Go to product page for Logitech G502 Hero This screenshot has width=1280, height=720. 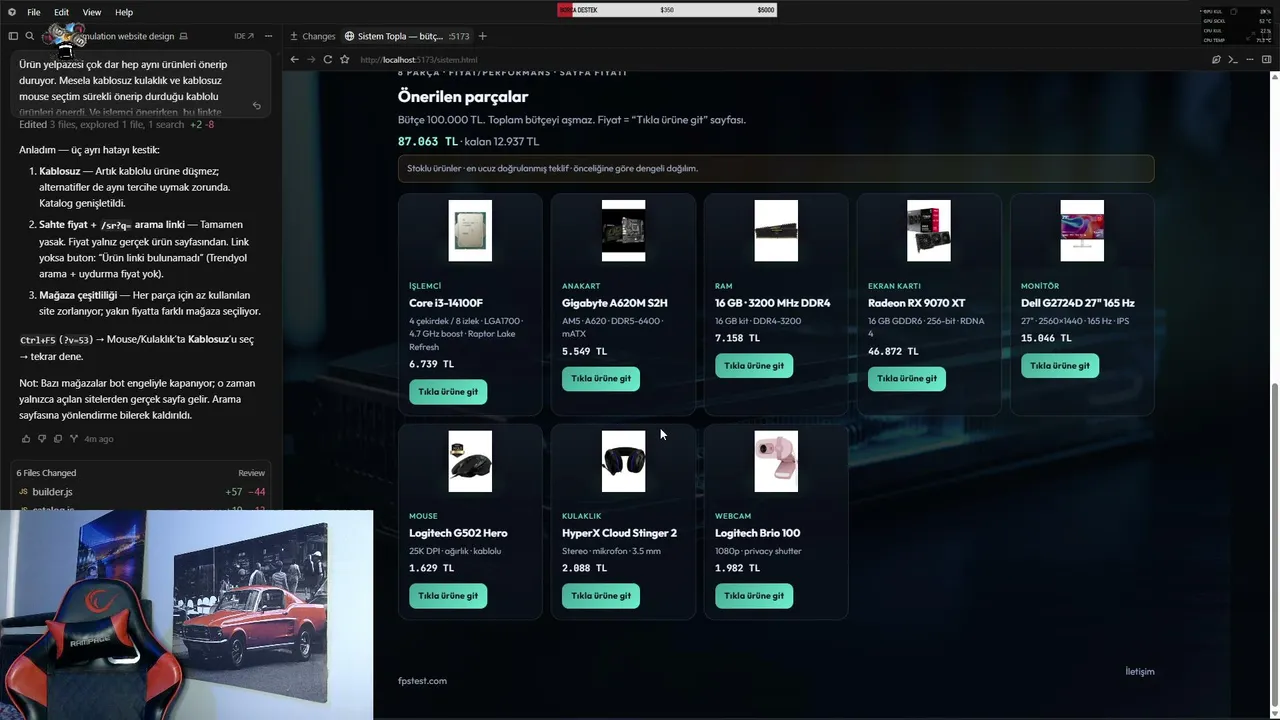[448, 596]
